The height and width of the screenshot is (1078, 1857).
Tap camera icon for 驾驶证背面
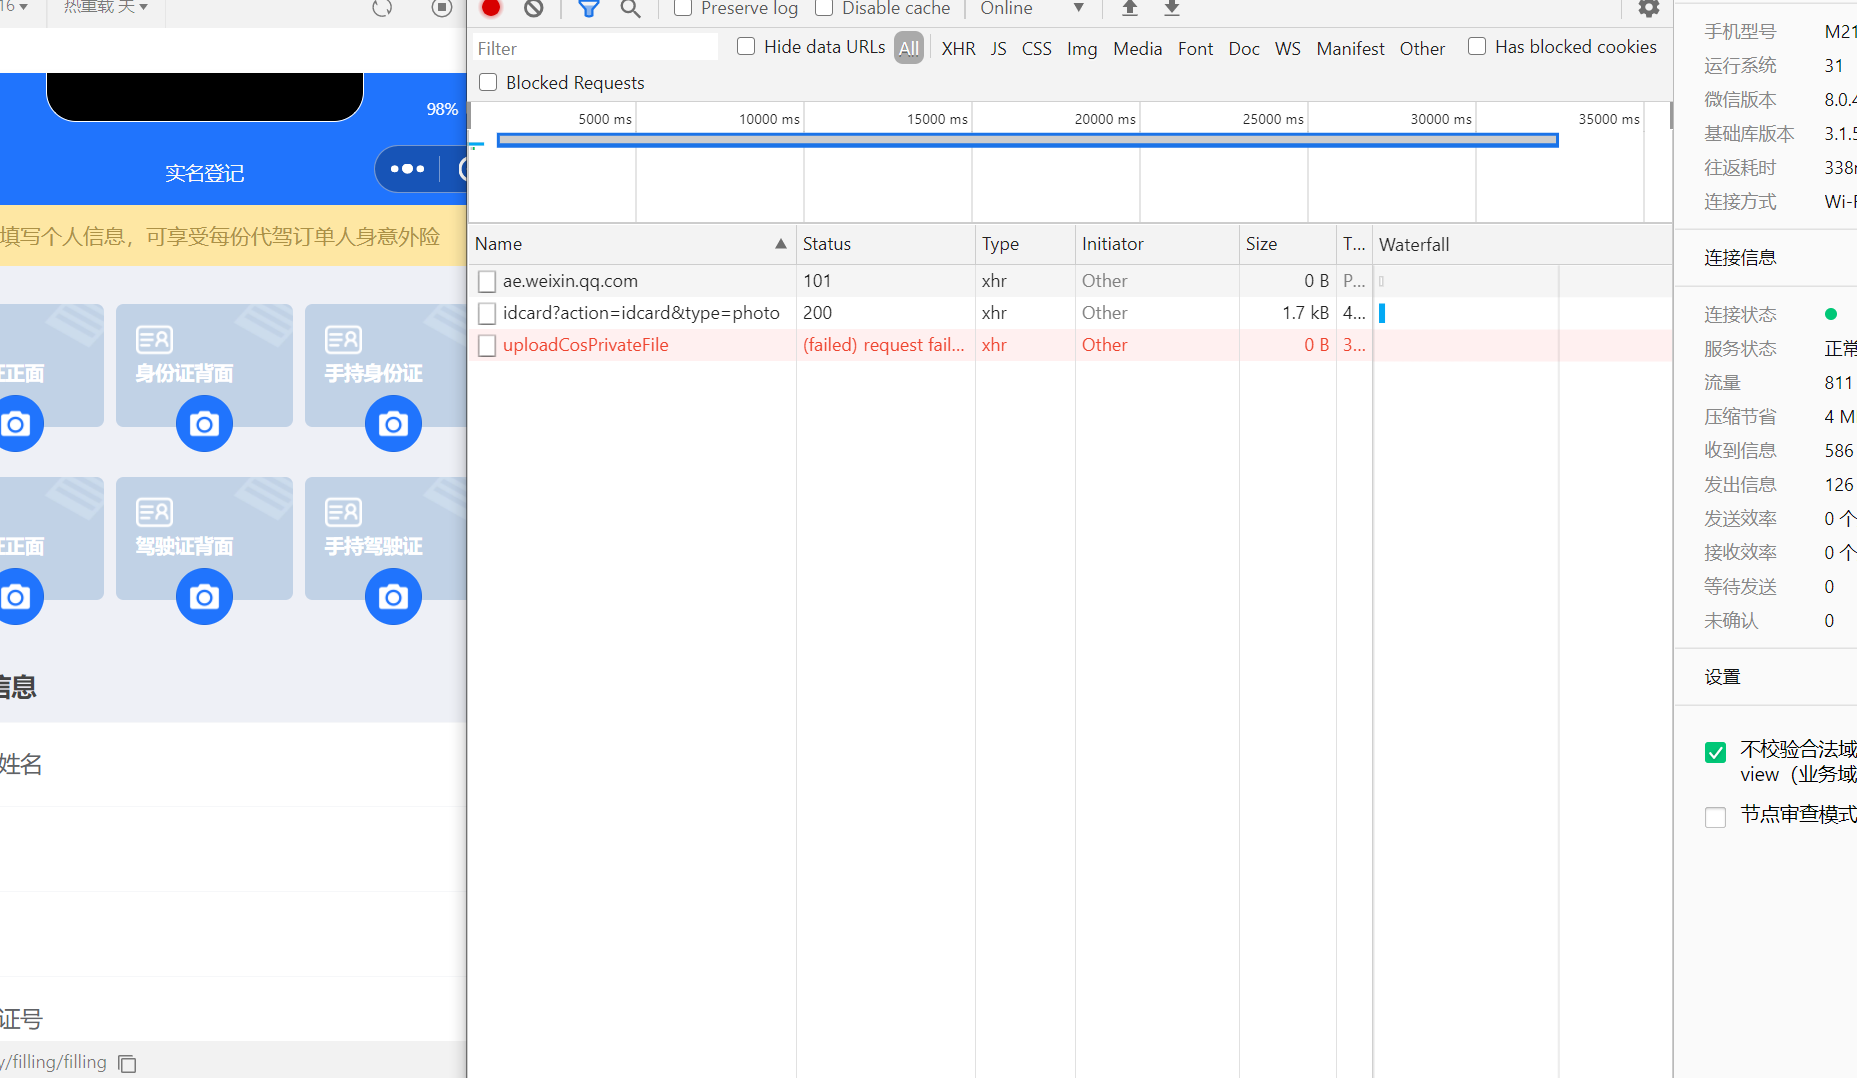point(204,597)
